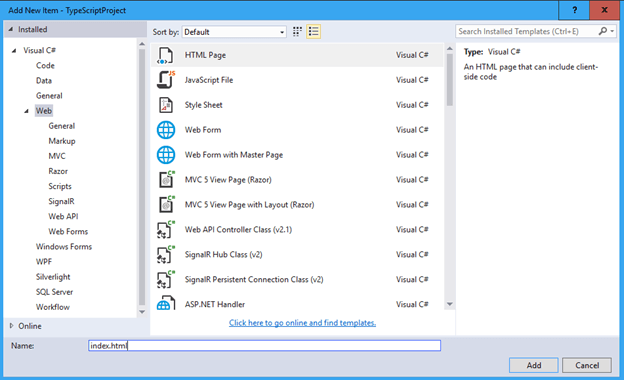Select the Workflow category
Viewport: 624px width, 380px height.
pyautogui.click(x=53, y=308)
